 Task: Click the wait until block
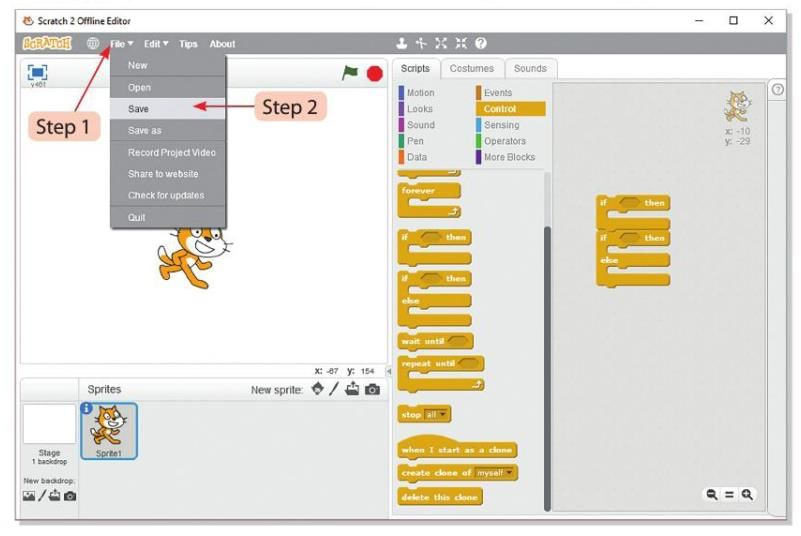click(x=435, y=341)
